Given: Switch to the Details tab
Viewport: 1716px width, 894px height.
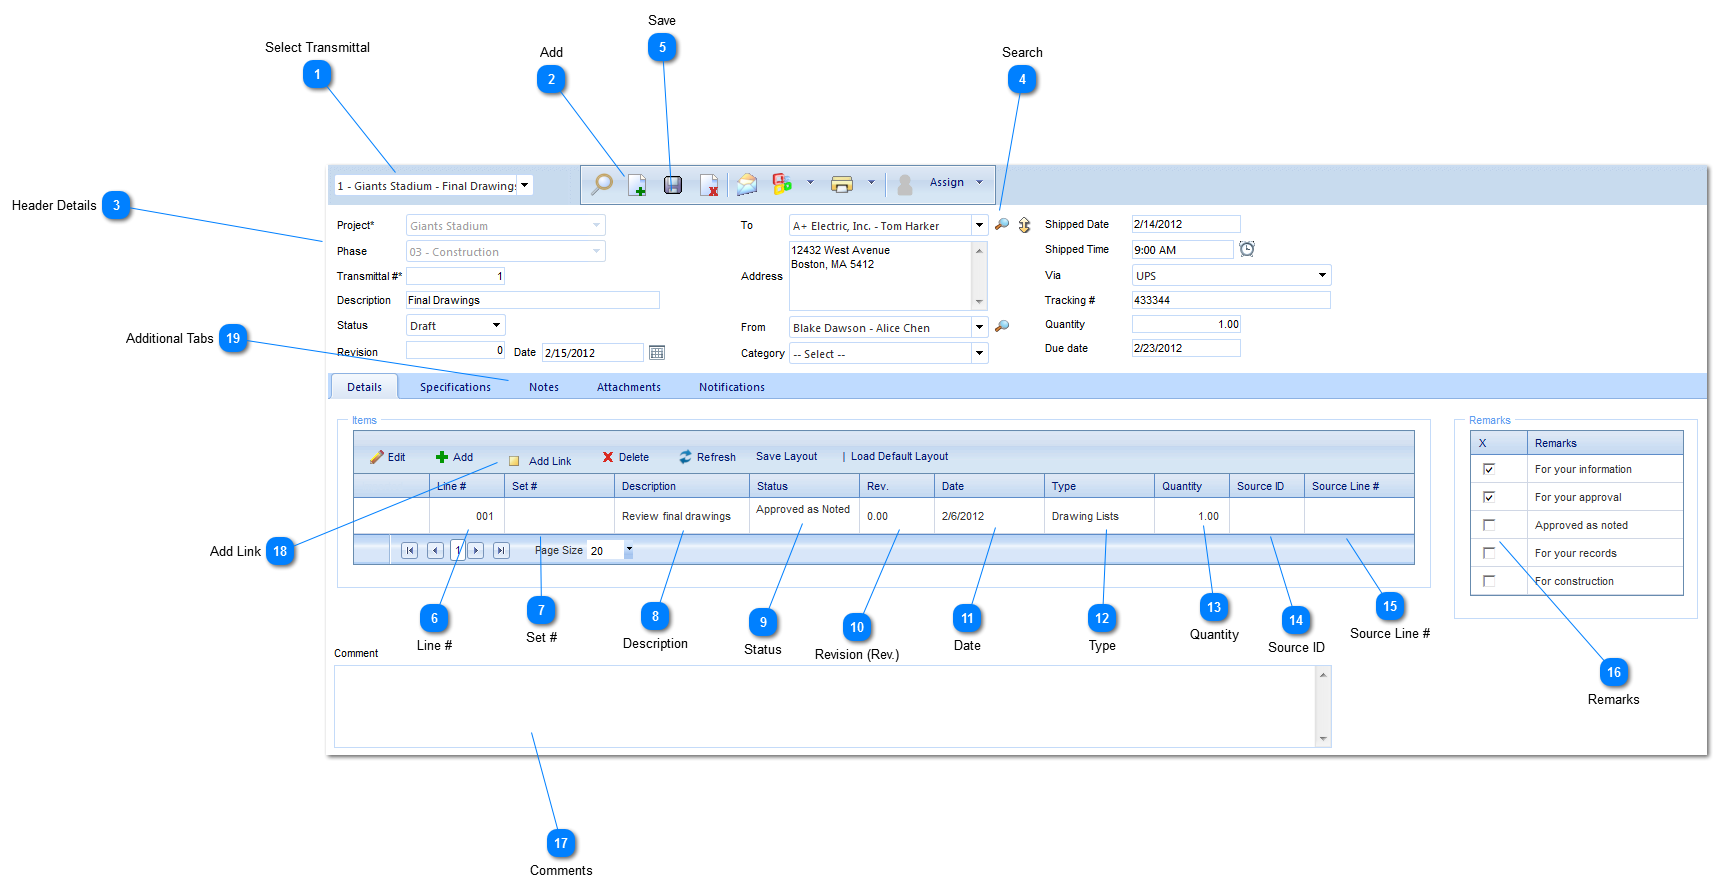Looking at the screenshot, I should point(364,387).
